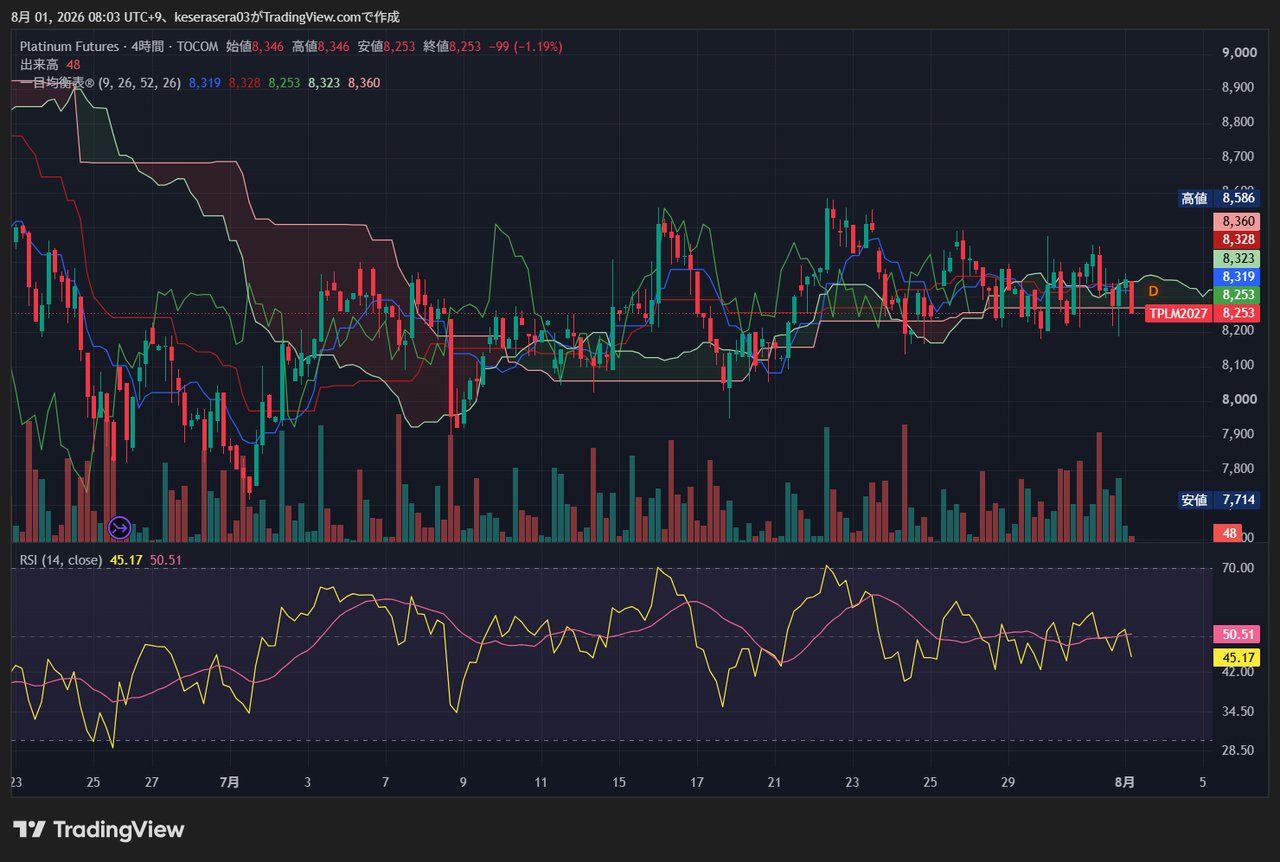Click the 高値 8,346 high value in the legend
The width and height of the screenshot is (1280, 862).
pyautogui.click(x=320, y=46)
